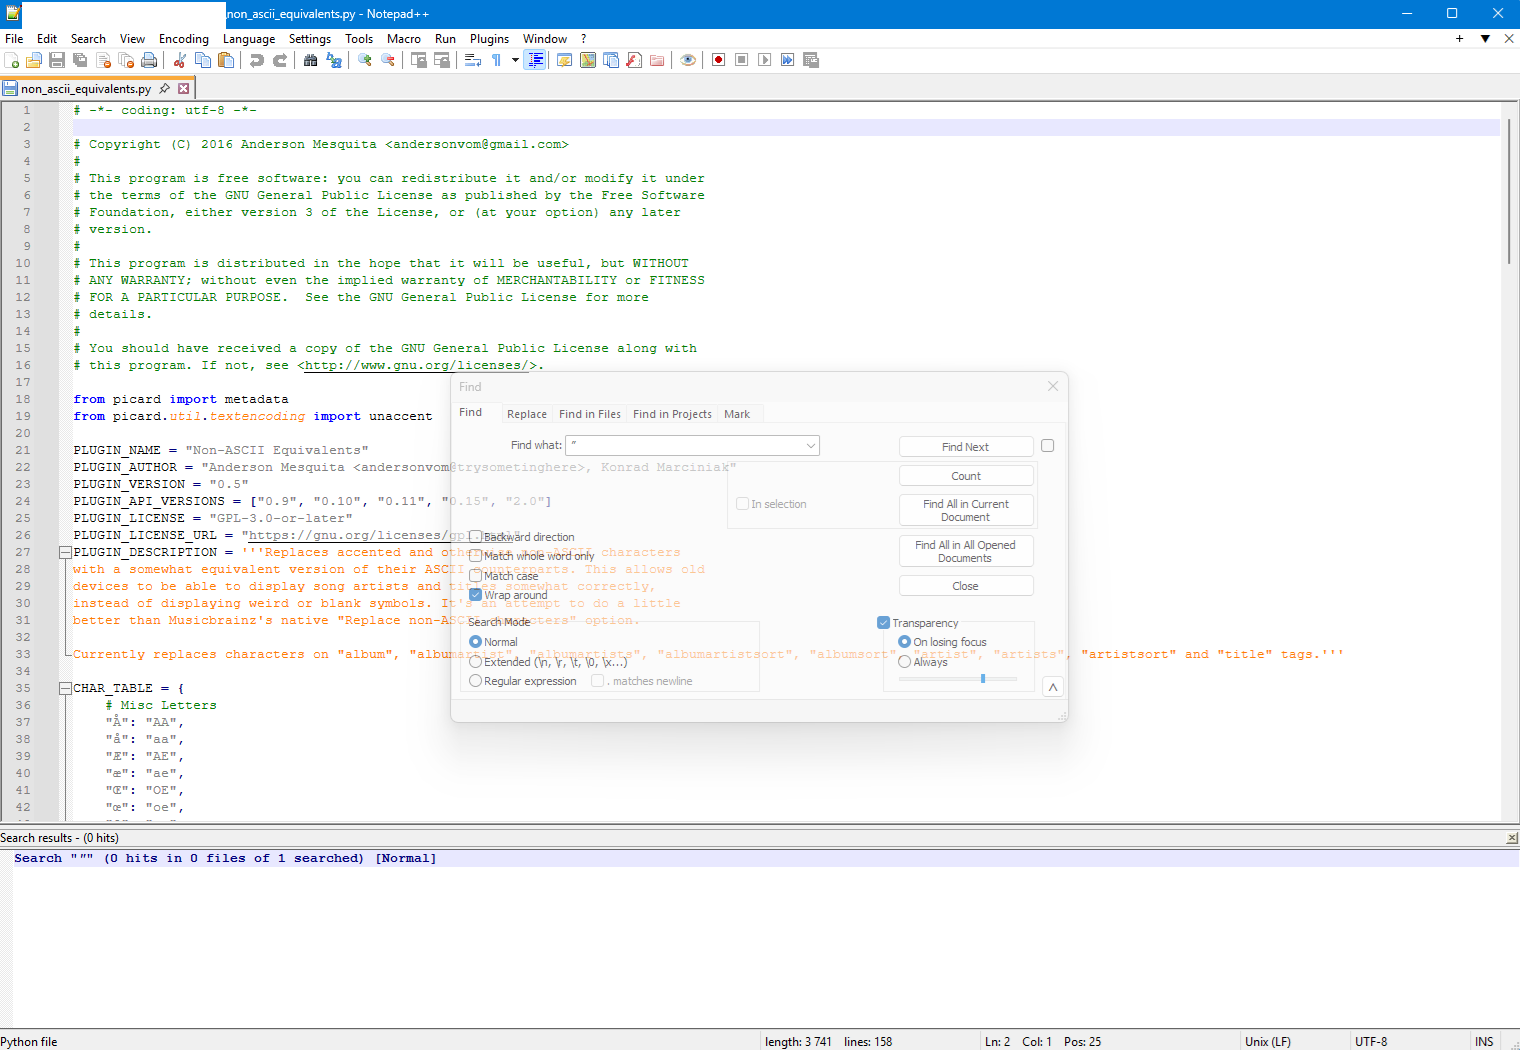This screenshot has width=1520, height=1050.
Task: Click the New file toolbar icon
Action: click(12, 60)
